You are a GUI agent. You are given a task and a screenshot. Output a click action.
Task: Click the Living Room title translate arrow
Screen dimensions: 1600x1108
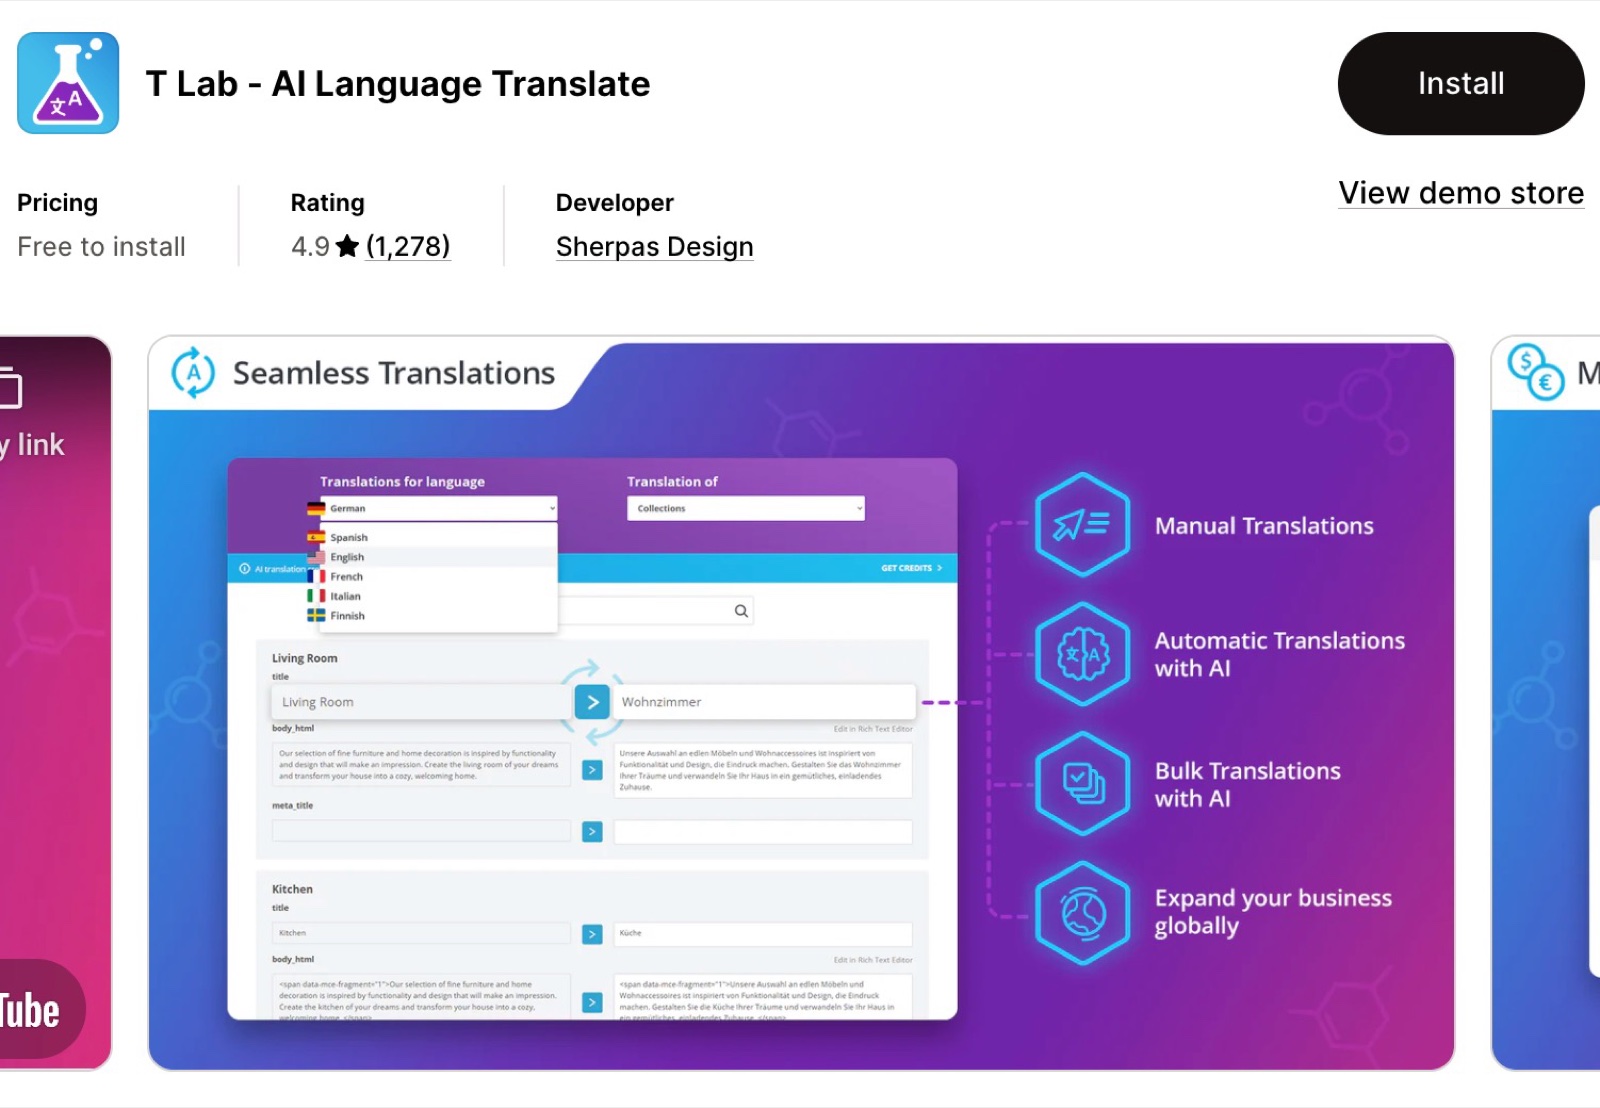click(x=592, y=702)
